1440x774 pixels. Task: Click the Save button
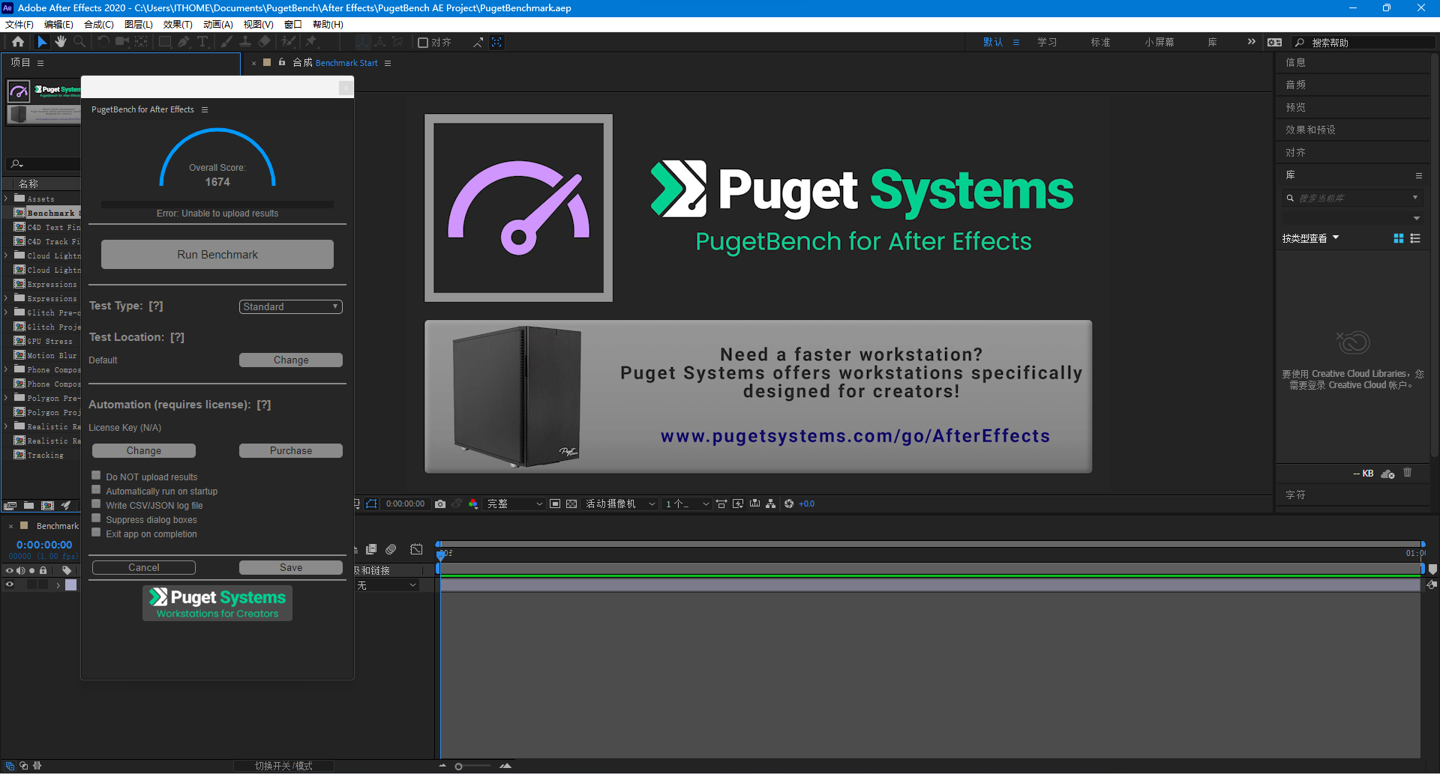[x=291, y=567]
